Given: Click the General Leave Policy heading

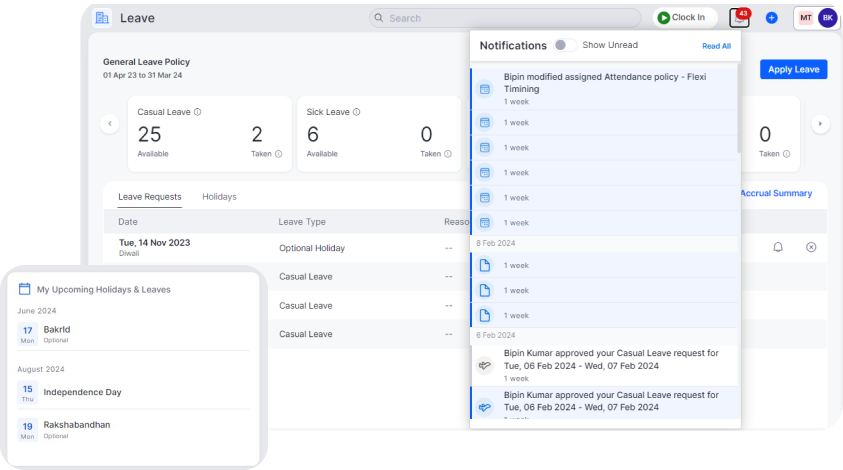Looking at the screenshot, I should [146, 62].
